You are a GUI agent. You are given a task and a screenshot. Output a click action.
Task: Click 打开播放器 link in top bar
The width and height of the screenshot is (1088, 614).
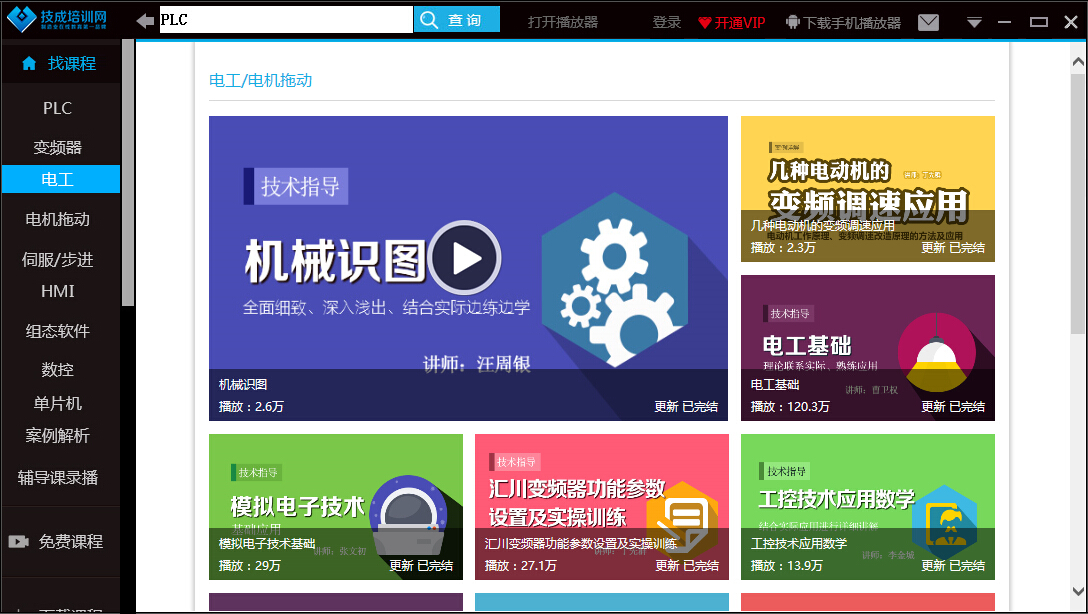coord(563,22)
